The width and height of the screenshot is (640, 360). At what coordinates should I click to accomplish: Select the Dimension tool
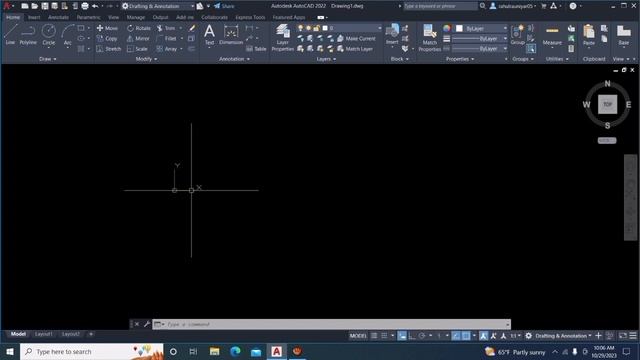(x=231, y=34)
